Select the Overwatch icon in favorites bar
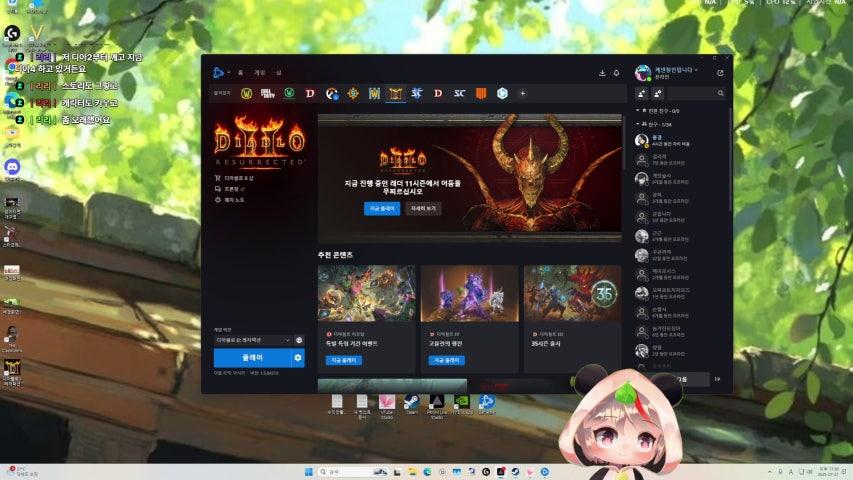 [x=331, y=94]
